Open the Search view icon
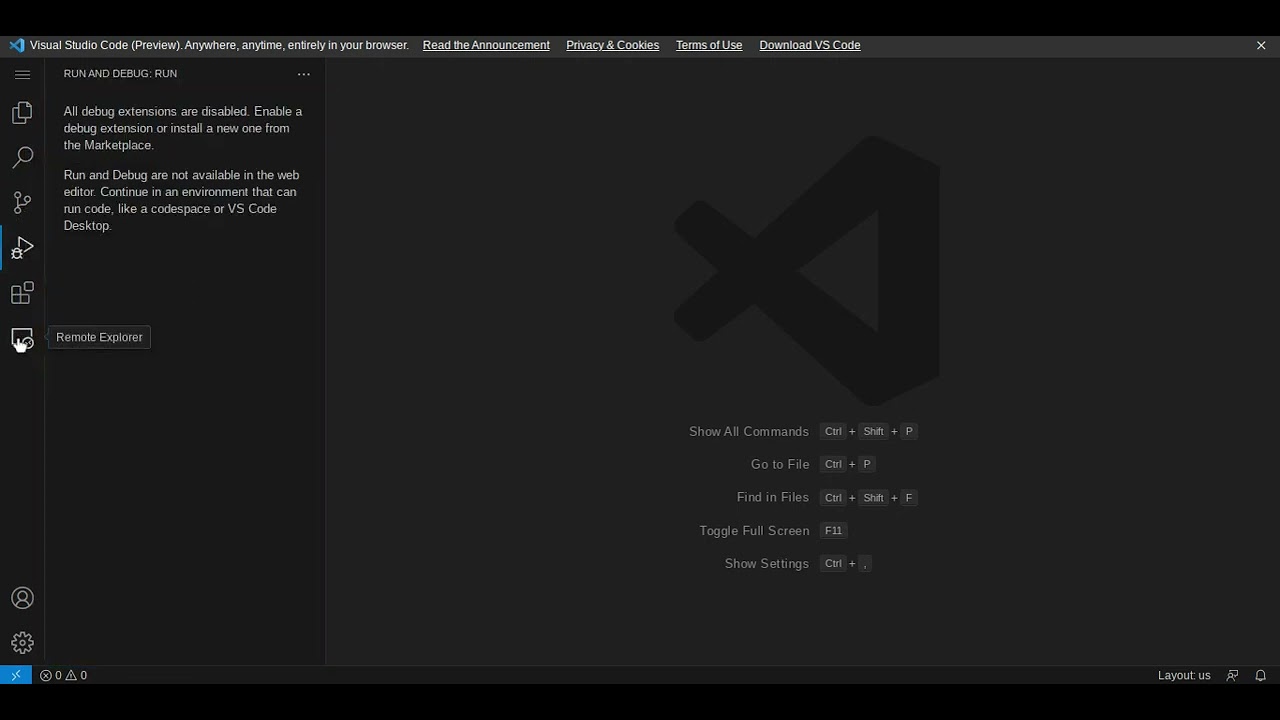Viewport: 1280px width, 720px height. coord(22,158)
